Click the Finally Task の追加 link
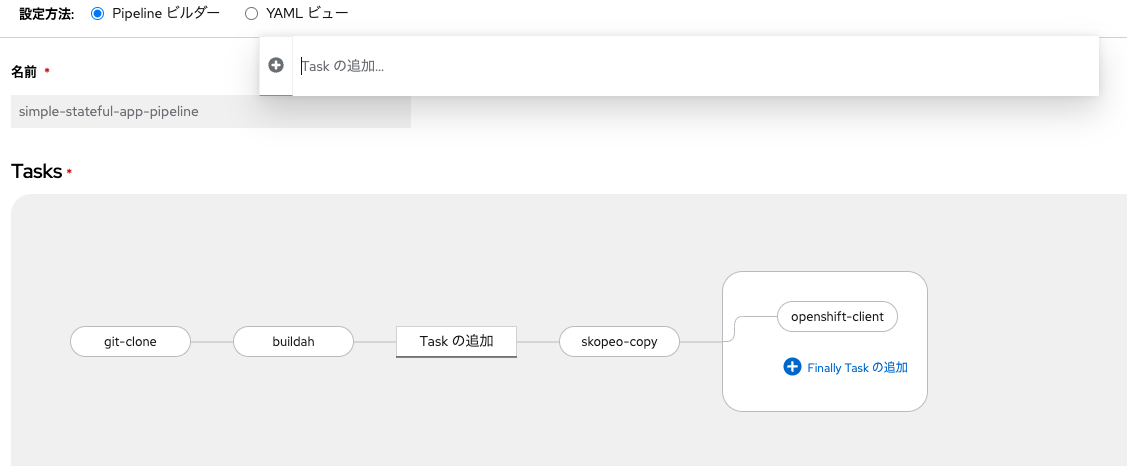The image size is (1127, 466). click(x=857, y=367)
